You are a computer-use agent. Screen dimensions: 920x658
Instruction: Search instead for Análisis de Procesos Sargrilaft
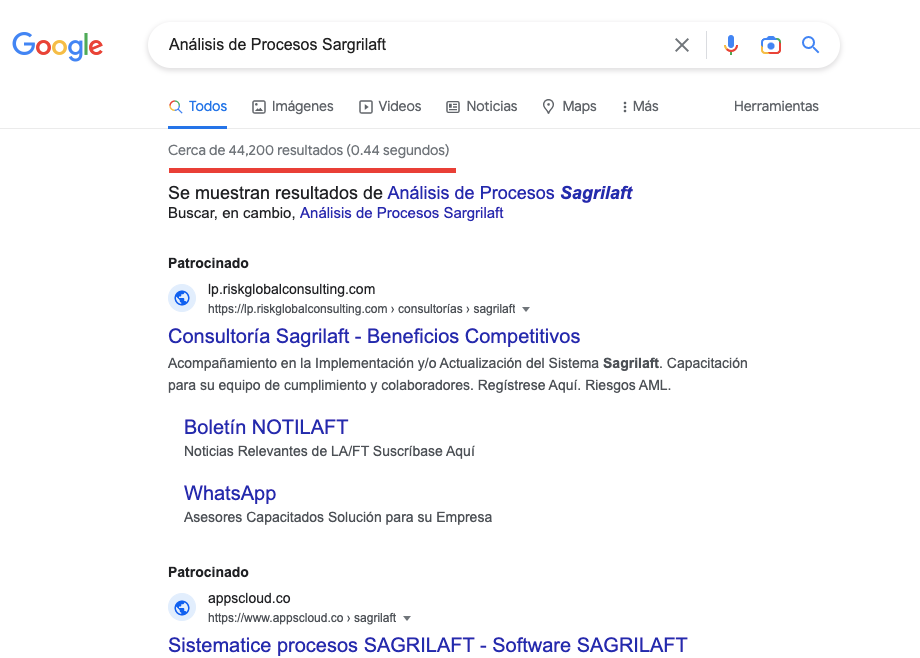tap(401, 213)
